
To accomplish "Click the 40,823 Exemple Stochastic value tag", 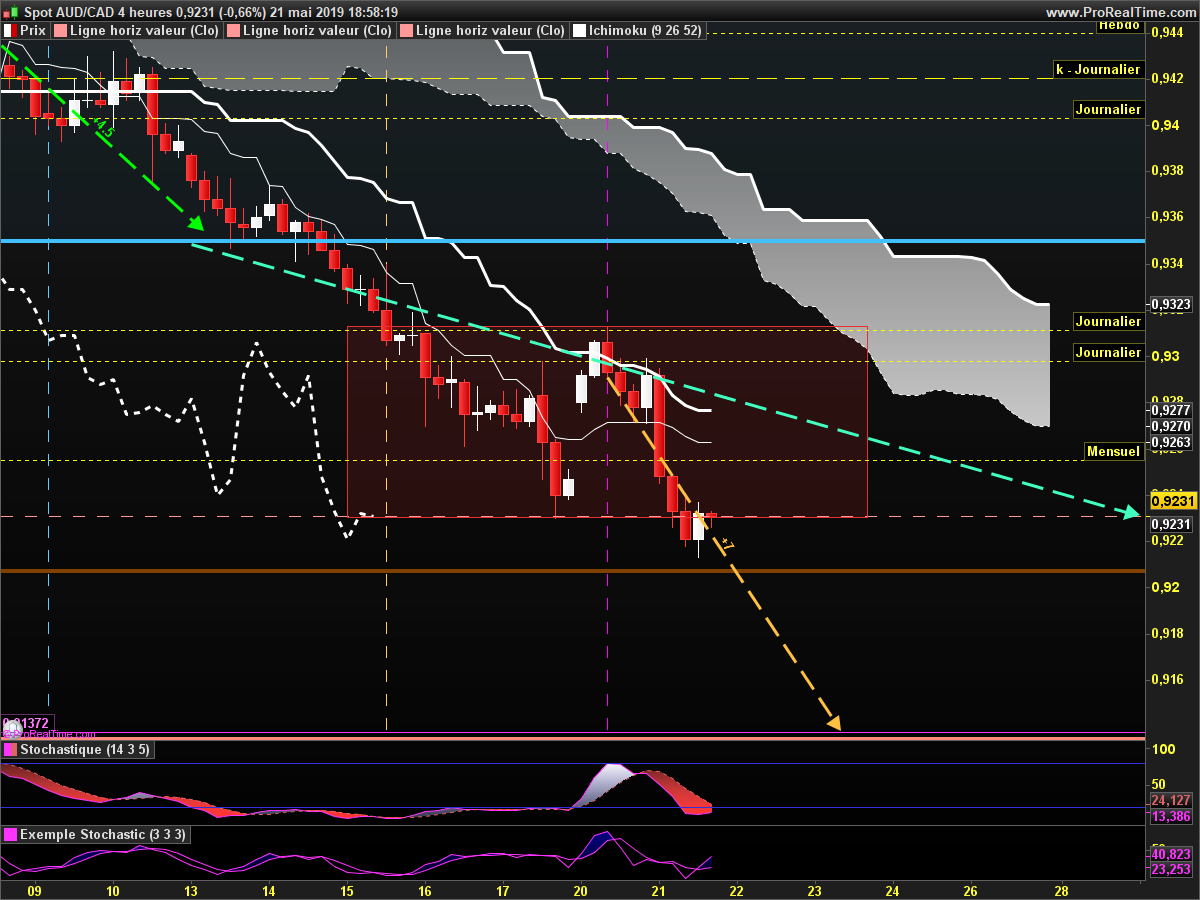I will click(x=1170, y=854).
